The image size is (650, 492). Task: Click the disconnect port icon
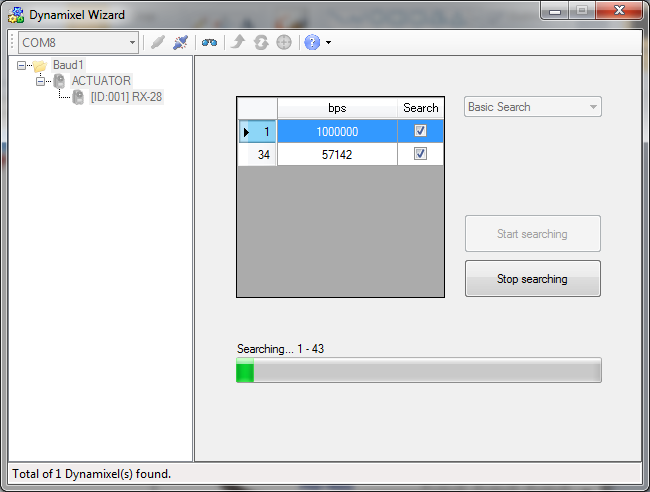click(x=180, y=43)
